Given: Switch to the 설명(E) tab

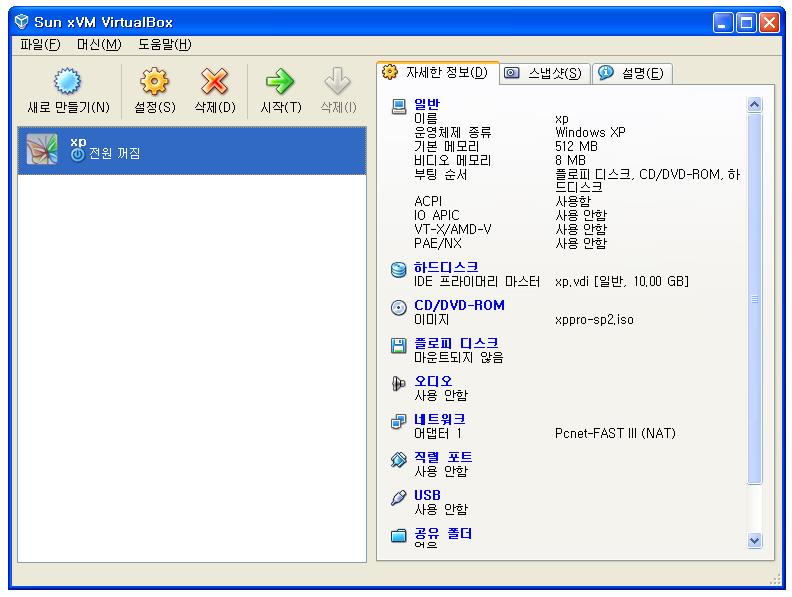Looking at the screenshot, I should tap(632, 73).
